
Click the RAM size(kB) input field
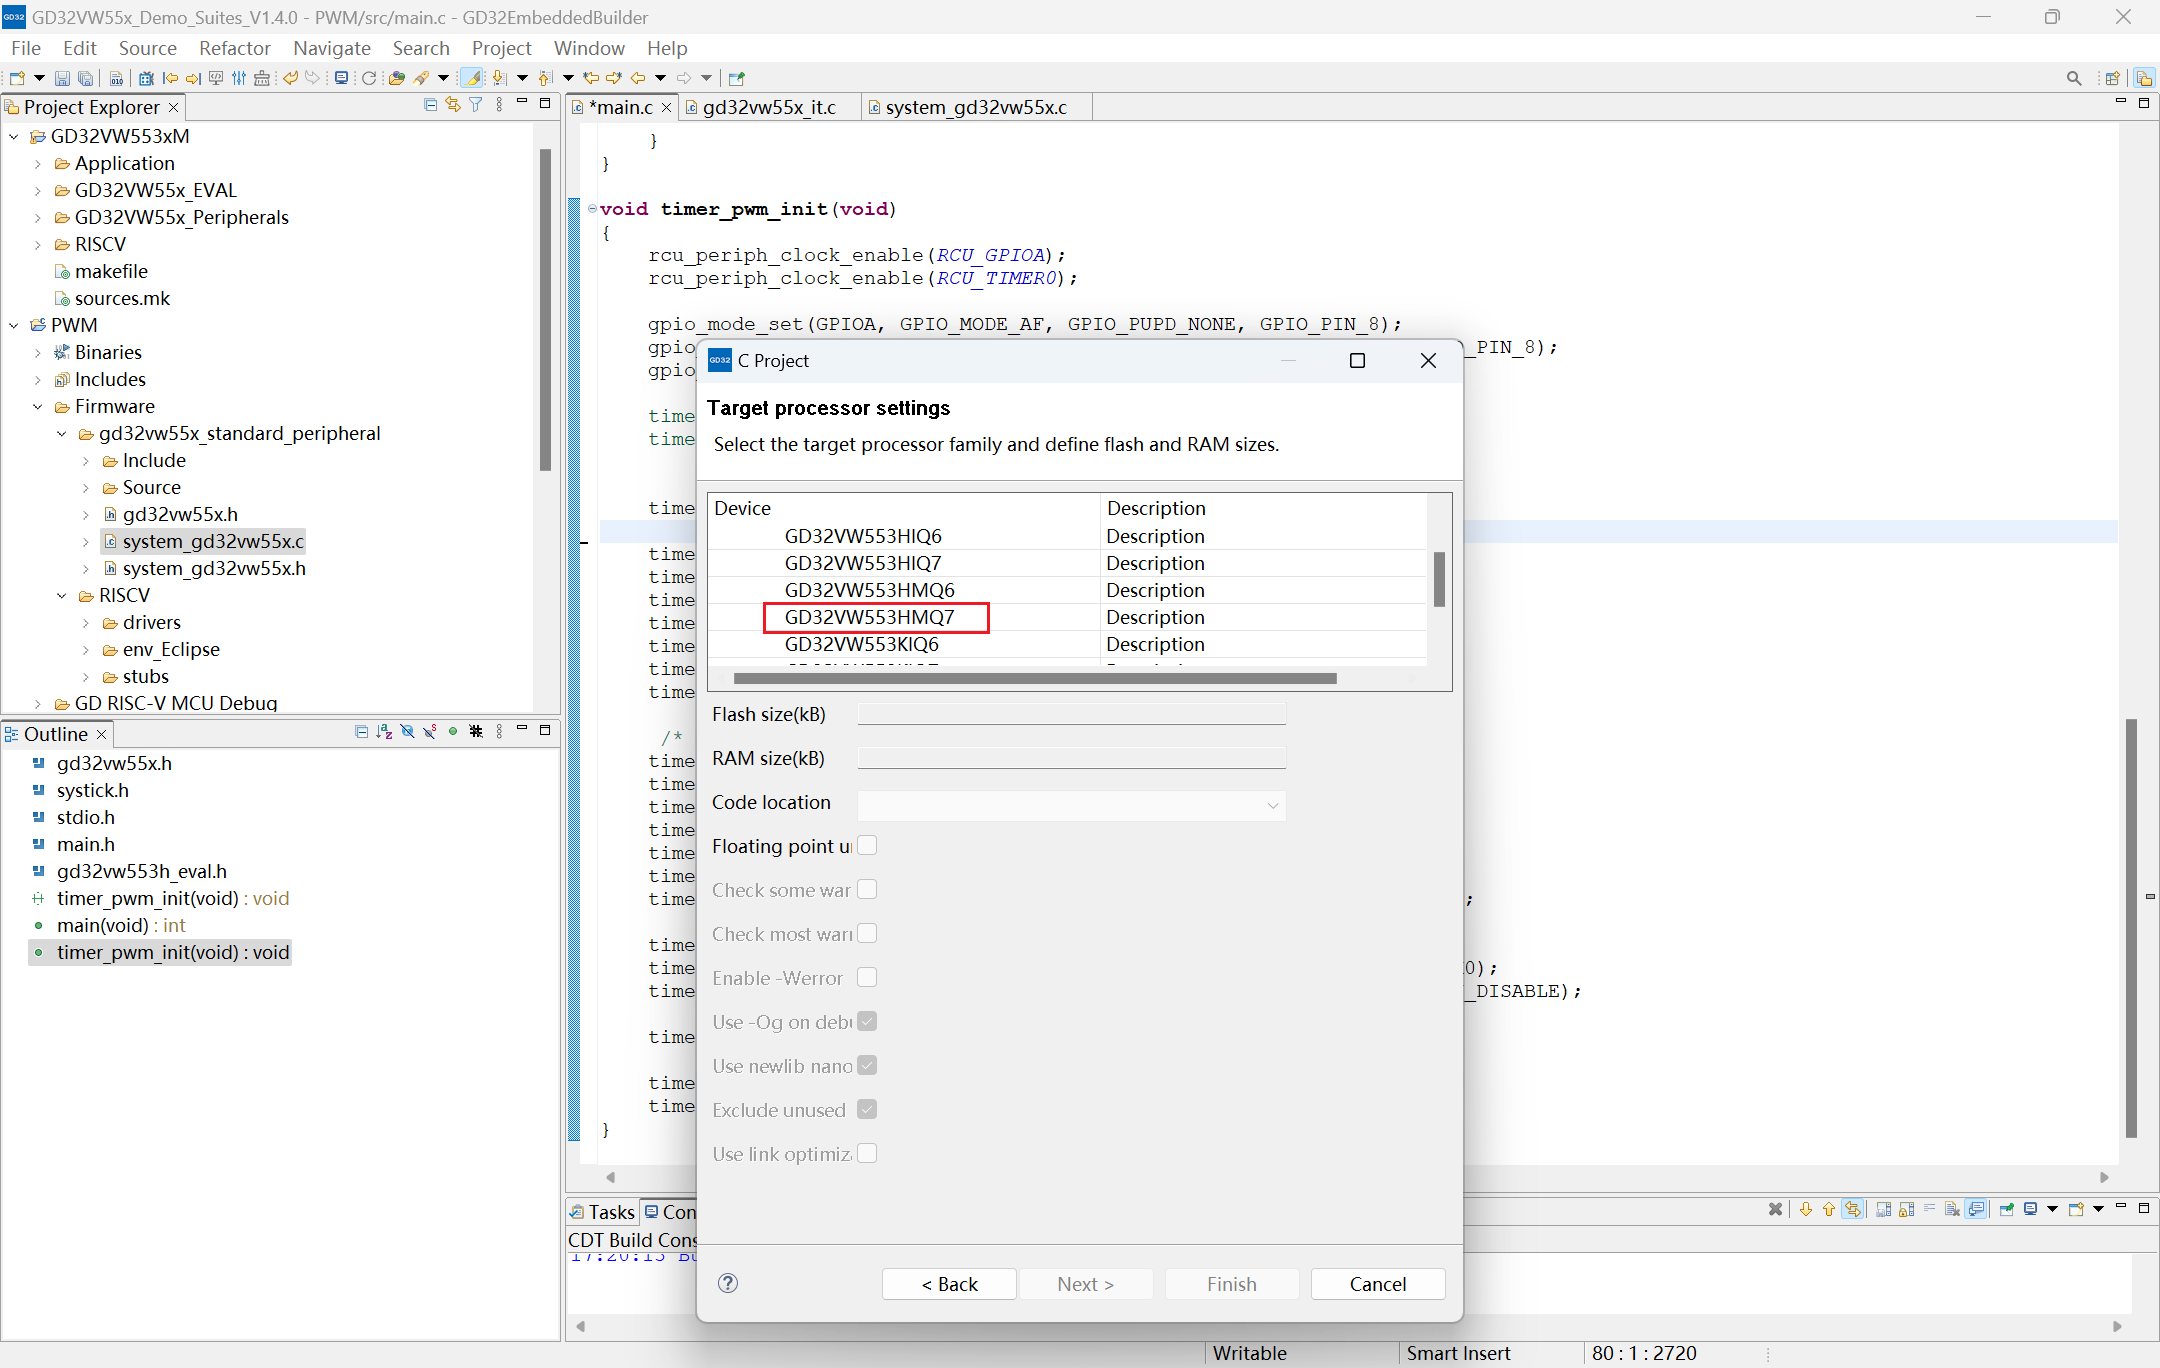(1071, 758)
